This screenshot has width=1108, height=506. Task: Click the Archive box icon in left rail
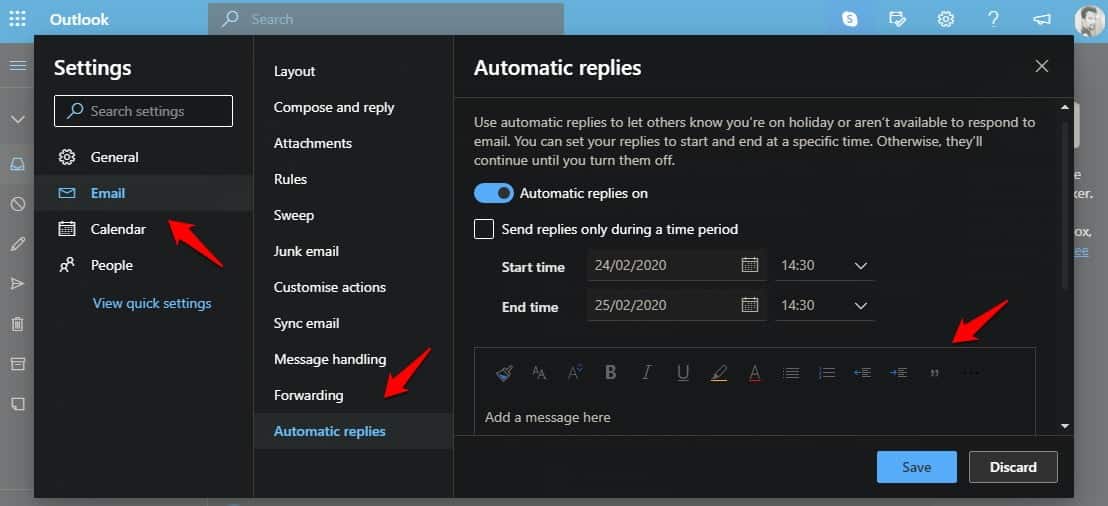pyautogui.click(x=18, y=364)
